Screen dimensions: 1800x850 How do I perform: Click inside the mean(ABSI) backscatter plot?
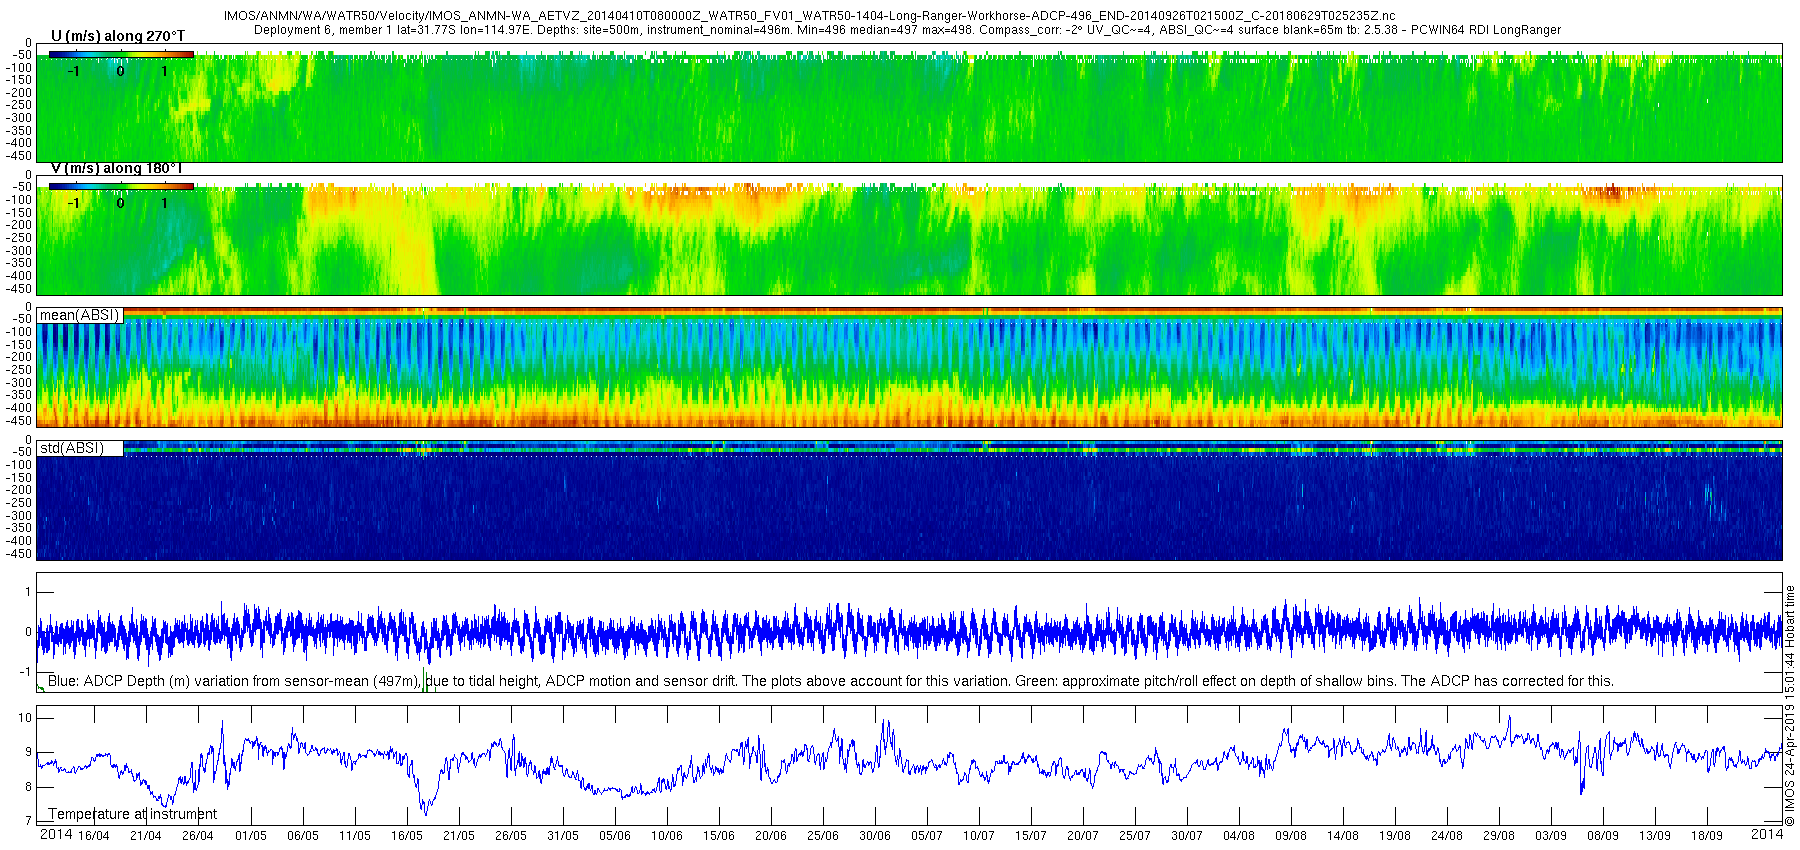[x=909, y=368]
